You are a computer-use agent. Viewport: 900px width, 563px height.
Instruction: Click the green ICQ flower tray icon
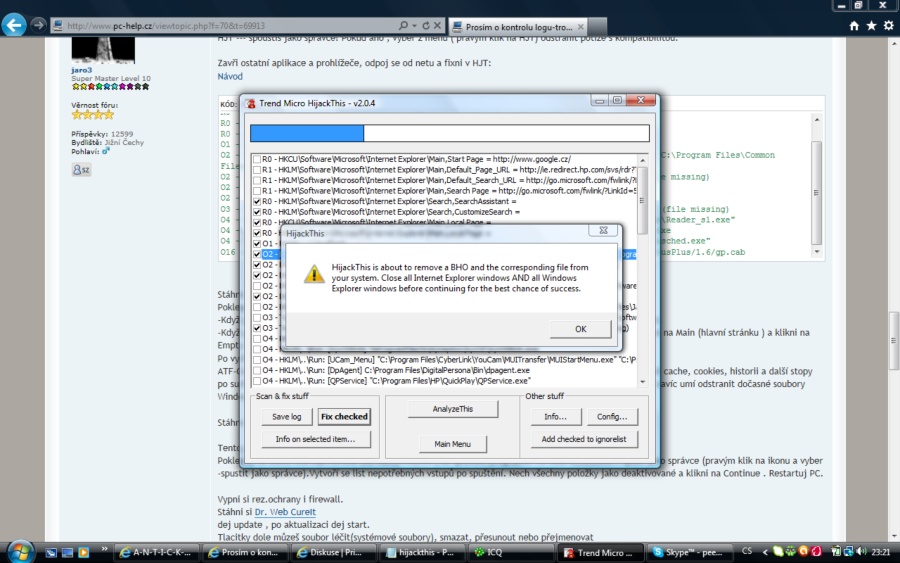791,552
